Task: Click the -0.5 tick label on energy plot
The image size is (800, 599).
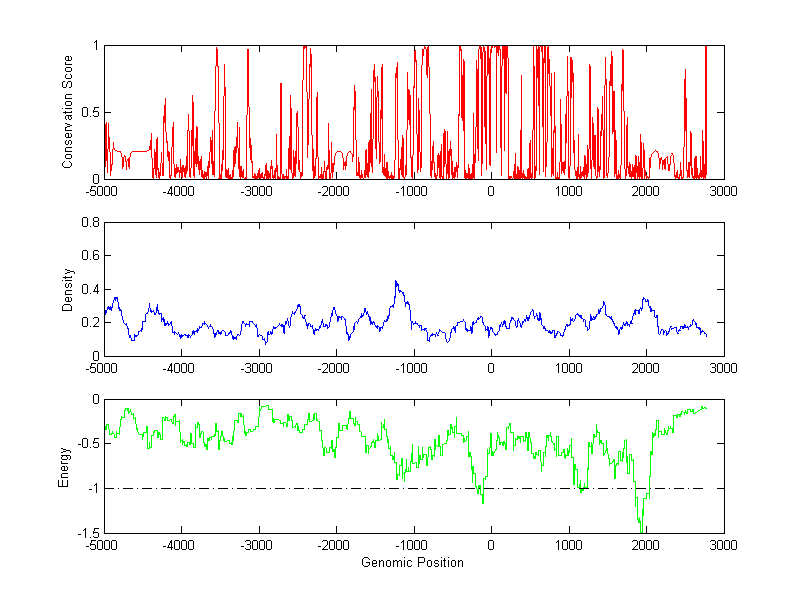Action: tap(88, 443)
